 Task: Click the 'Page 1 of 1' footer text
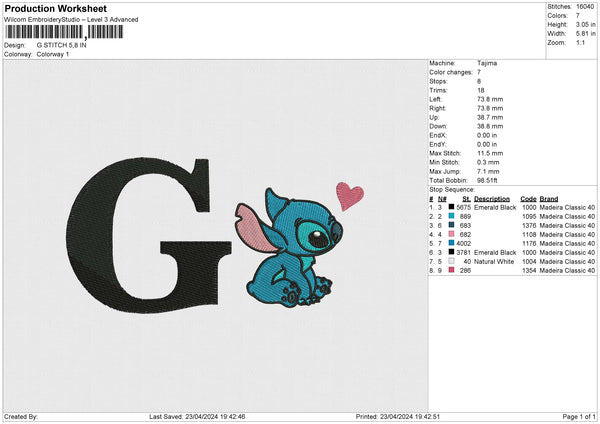[579, 416]
